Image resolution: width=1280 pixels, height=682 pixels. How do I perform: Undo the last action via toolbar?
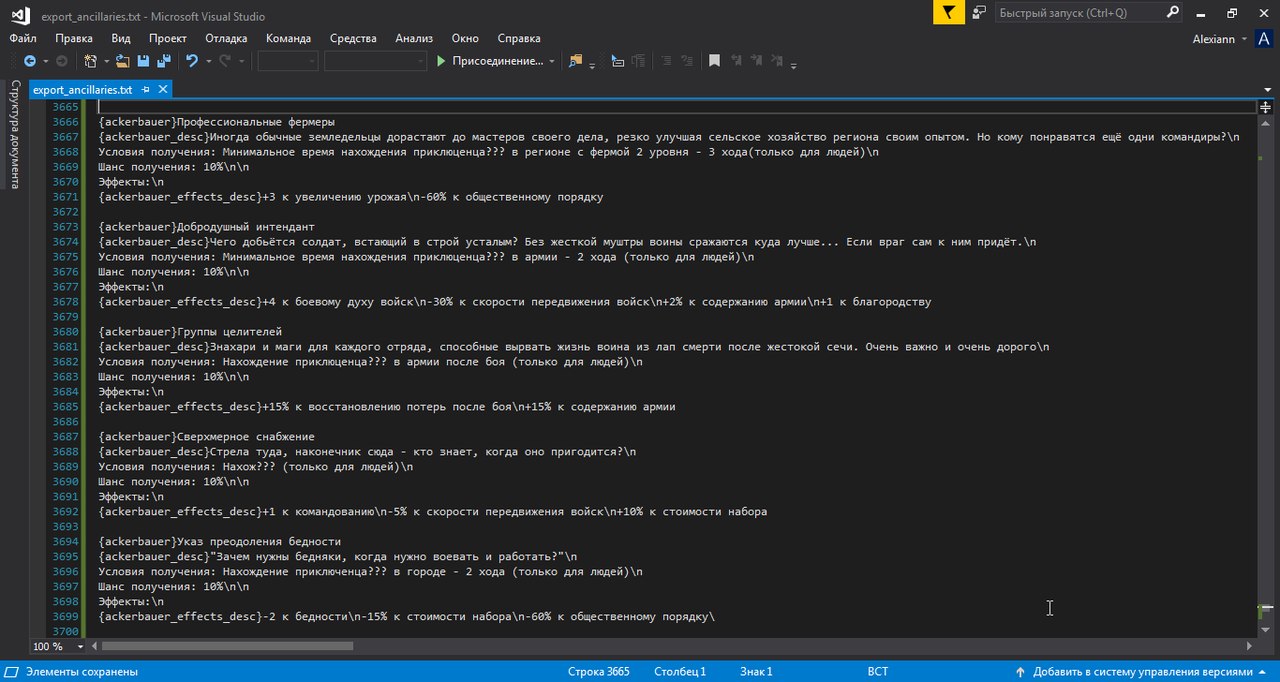(x=192, y=61)
